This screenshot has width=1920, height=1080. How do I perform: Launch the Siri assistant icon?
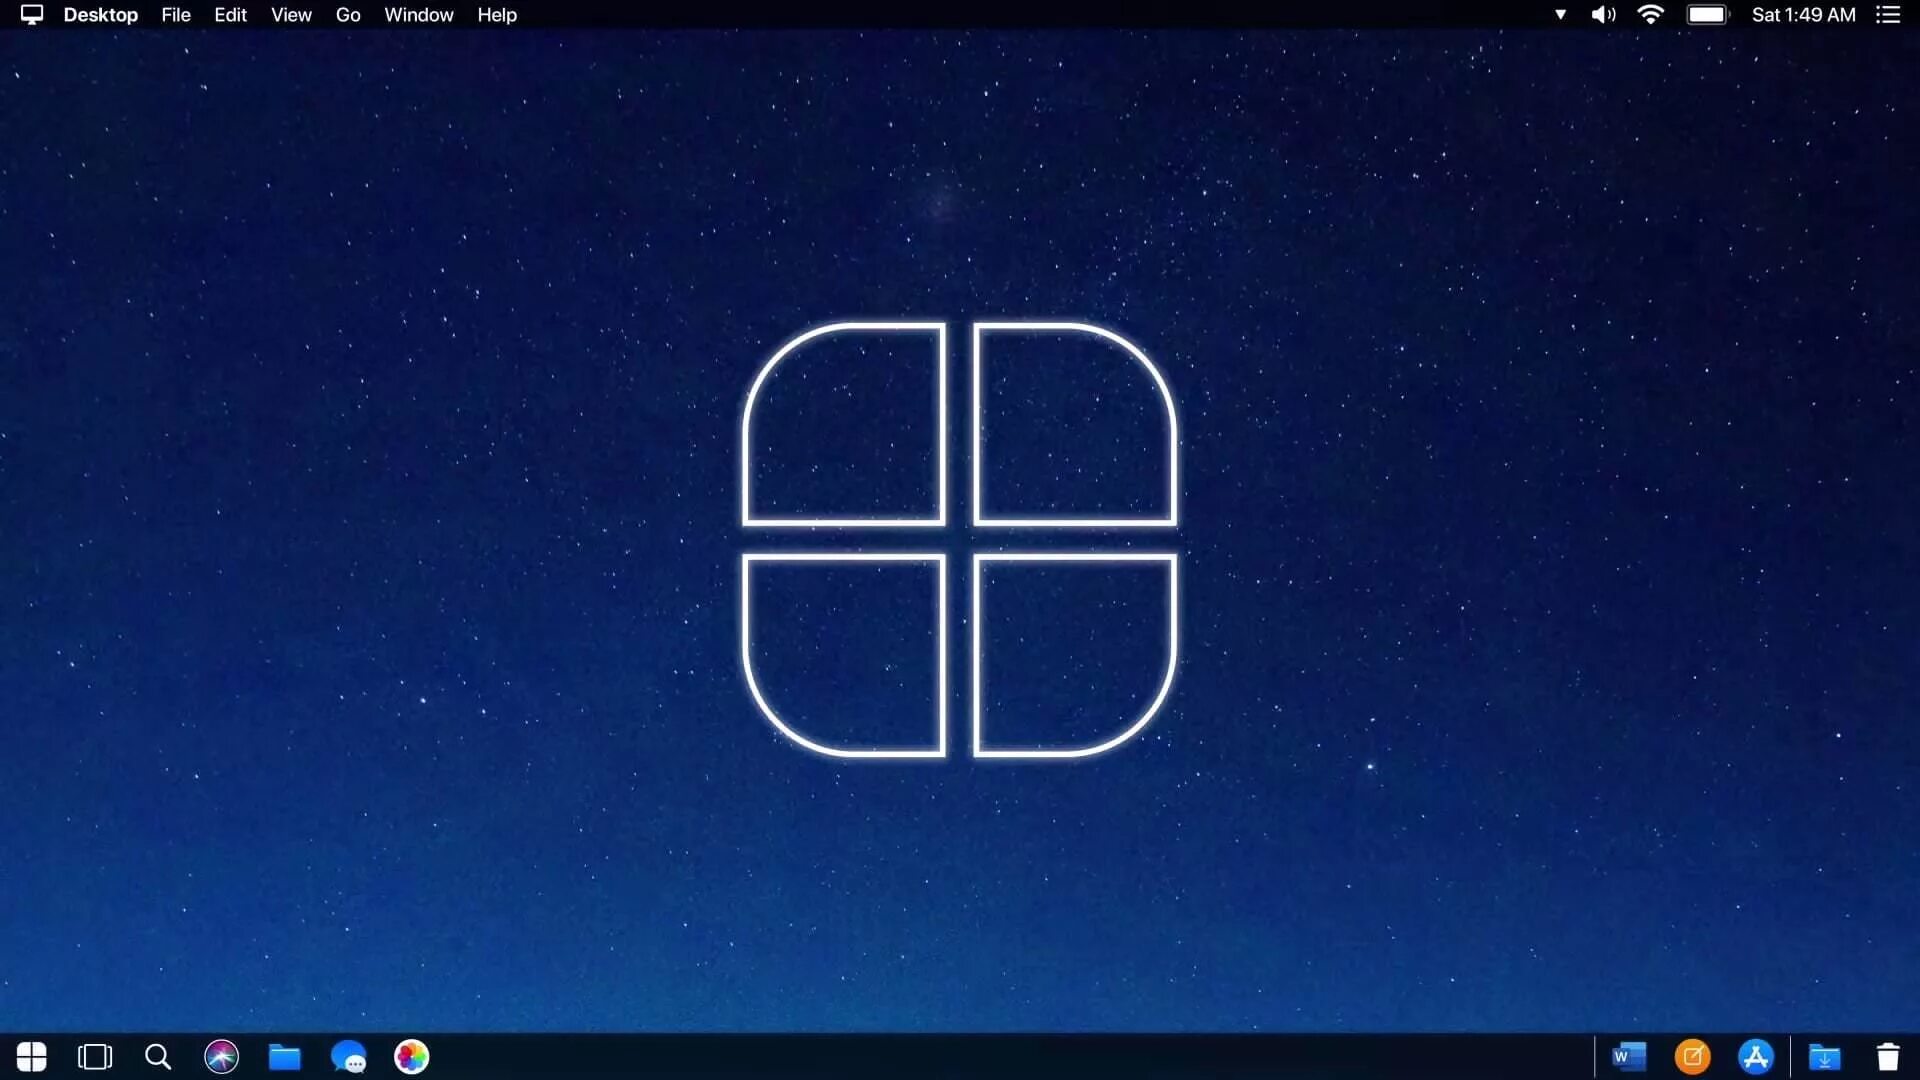(x=221, y=1057)
